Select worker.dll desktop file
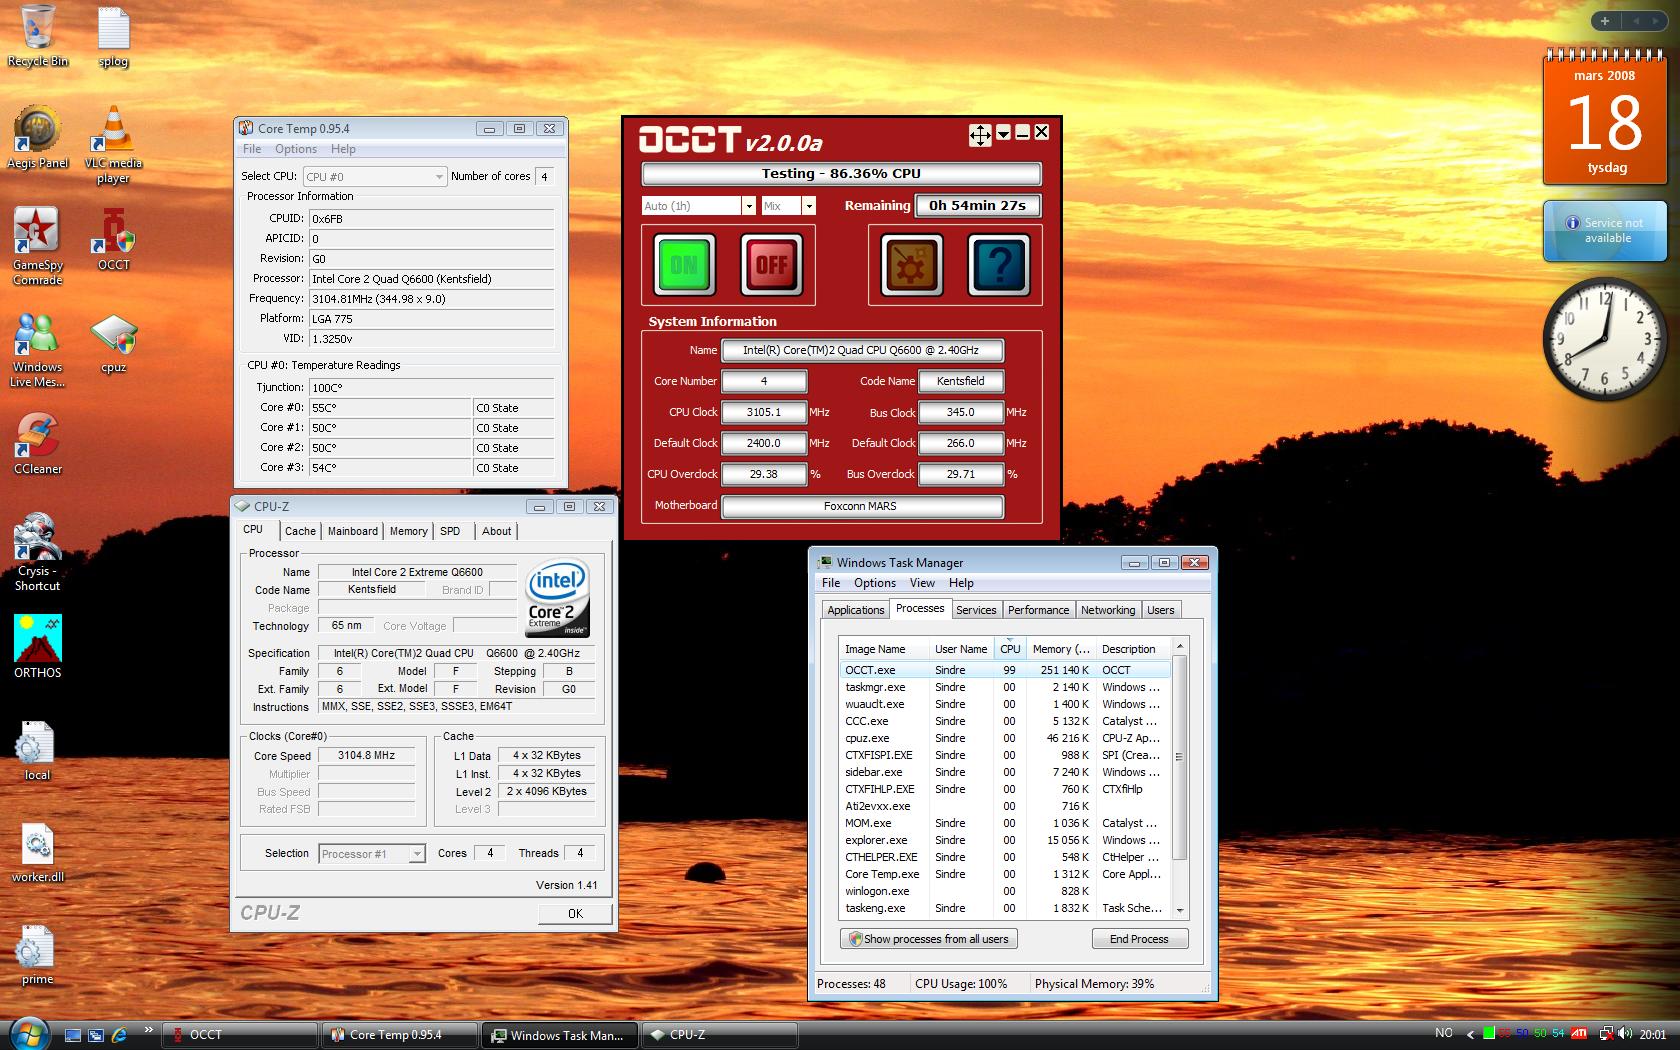Image resolution: width=1680 pixels, height=1050 pixels. pyautogui.click(x=38, y=853)
